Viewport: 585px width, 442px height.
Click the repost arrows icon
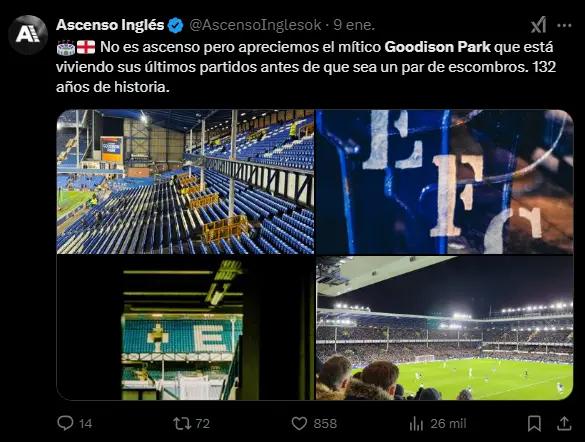click(182, 423)
